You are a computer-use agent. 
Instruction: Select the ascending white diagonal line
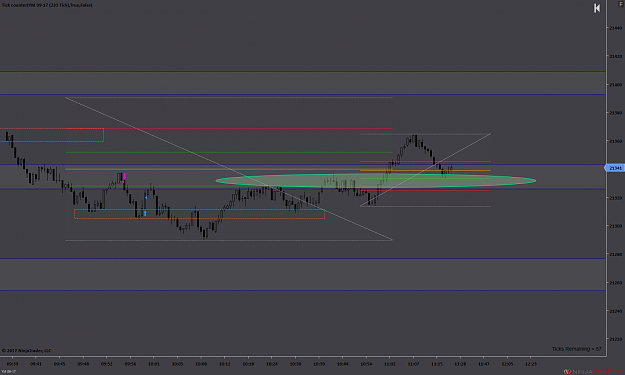click(425, 170)
